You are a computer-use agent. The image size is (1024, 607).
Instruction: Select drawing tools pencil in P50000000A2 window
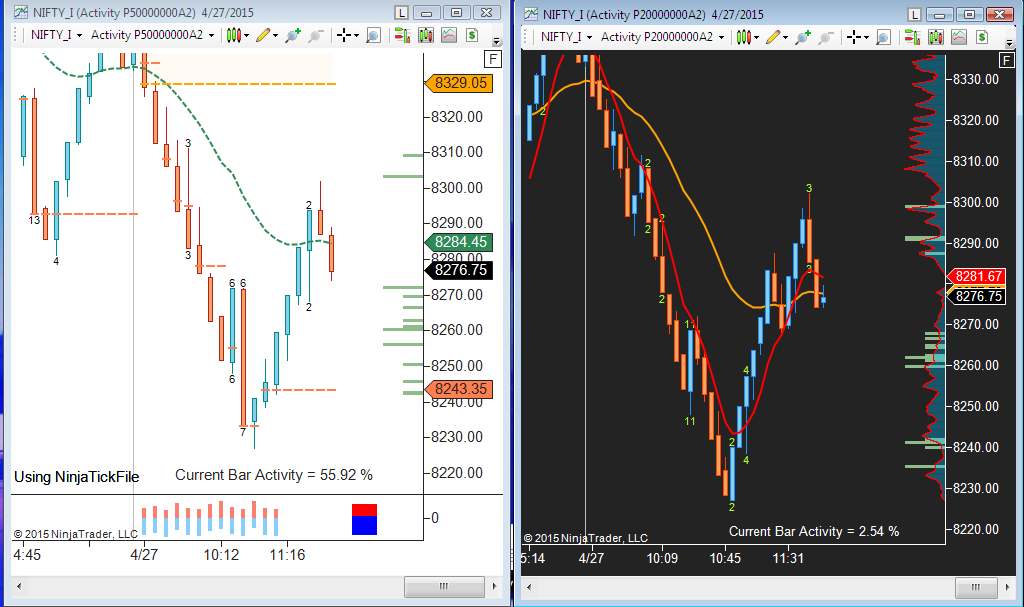[x=263, y=35]
